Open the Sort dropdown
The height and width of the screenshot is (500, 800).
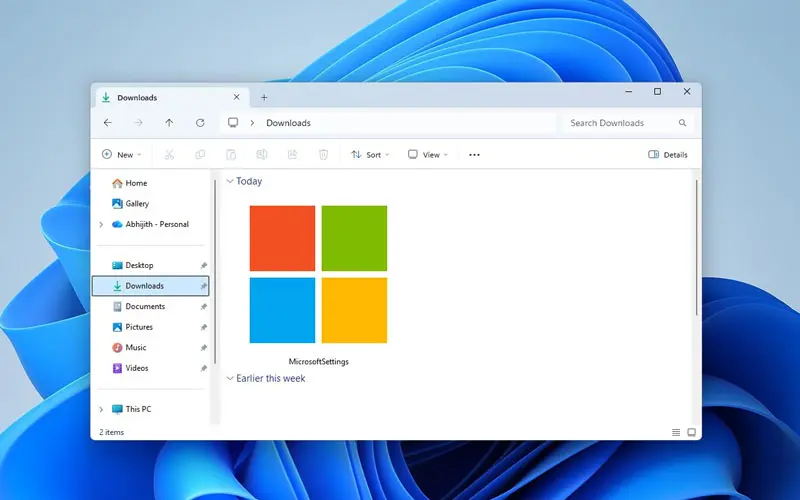370,155
